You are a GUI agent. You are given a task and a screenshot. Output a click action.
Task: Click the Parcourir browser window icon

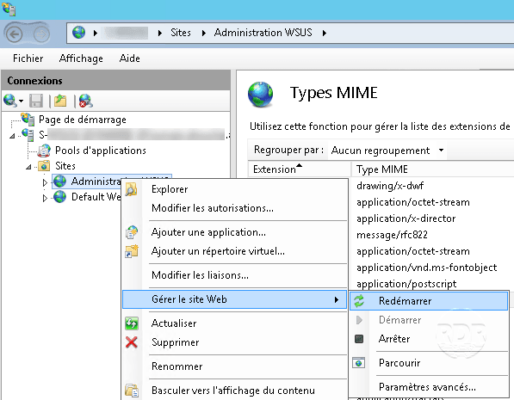click(x=359, y=363)
